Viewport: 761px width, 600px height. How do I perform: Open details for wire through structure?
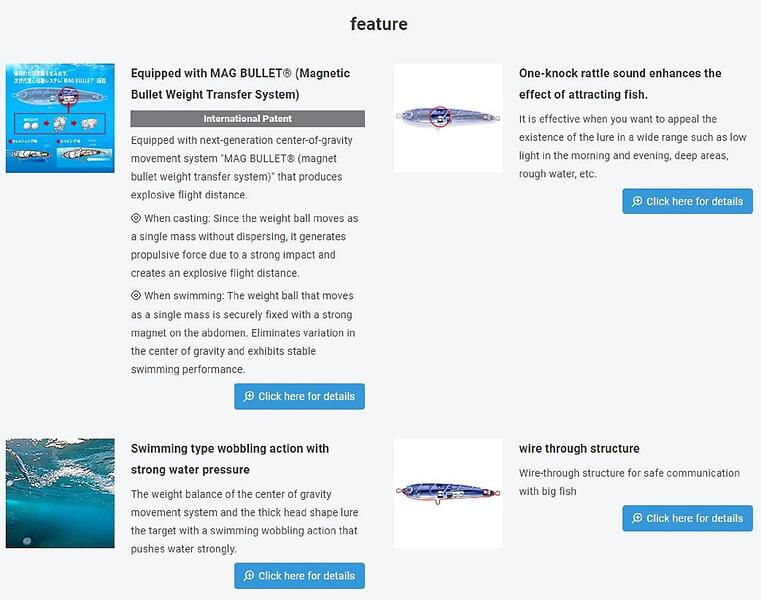click(688, 519)
